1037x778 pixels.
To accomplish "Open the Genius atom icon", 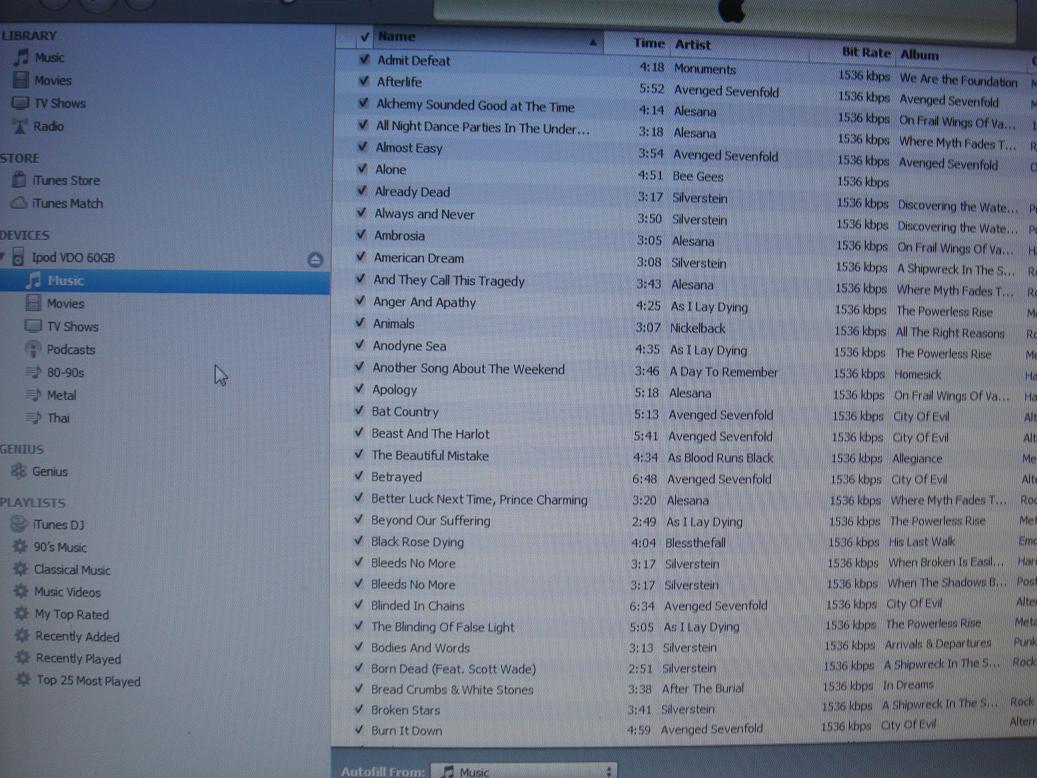I will (17, 472).
